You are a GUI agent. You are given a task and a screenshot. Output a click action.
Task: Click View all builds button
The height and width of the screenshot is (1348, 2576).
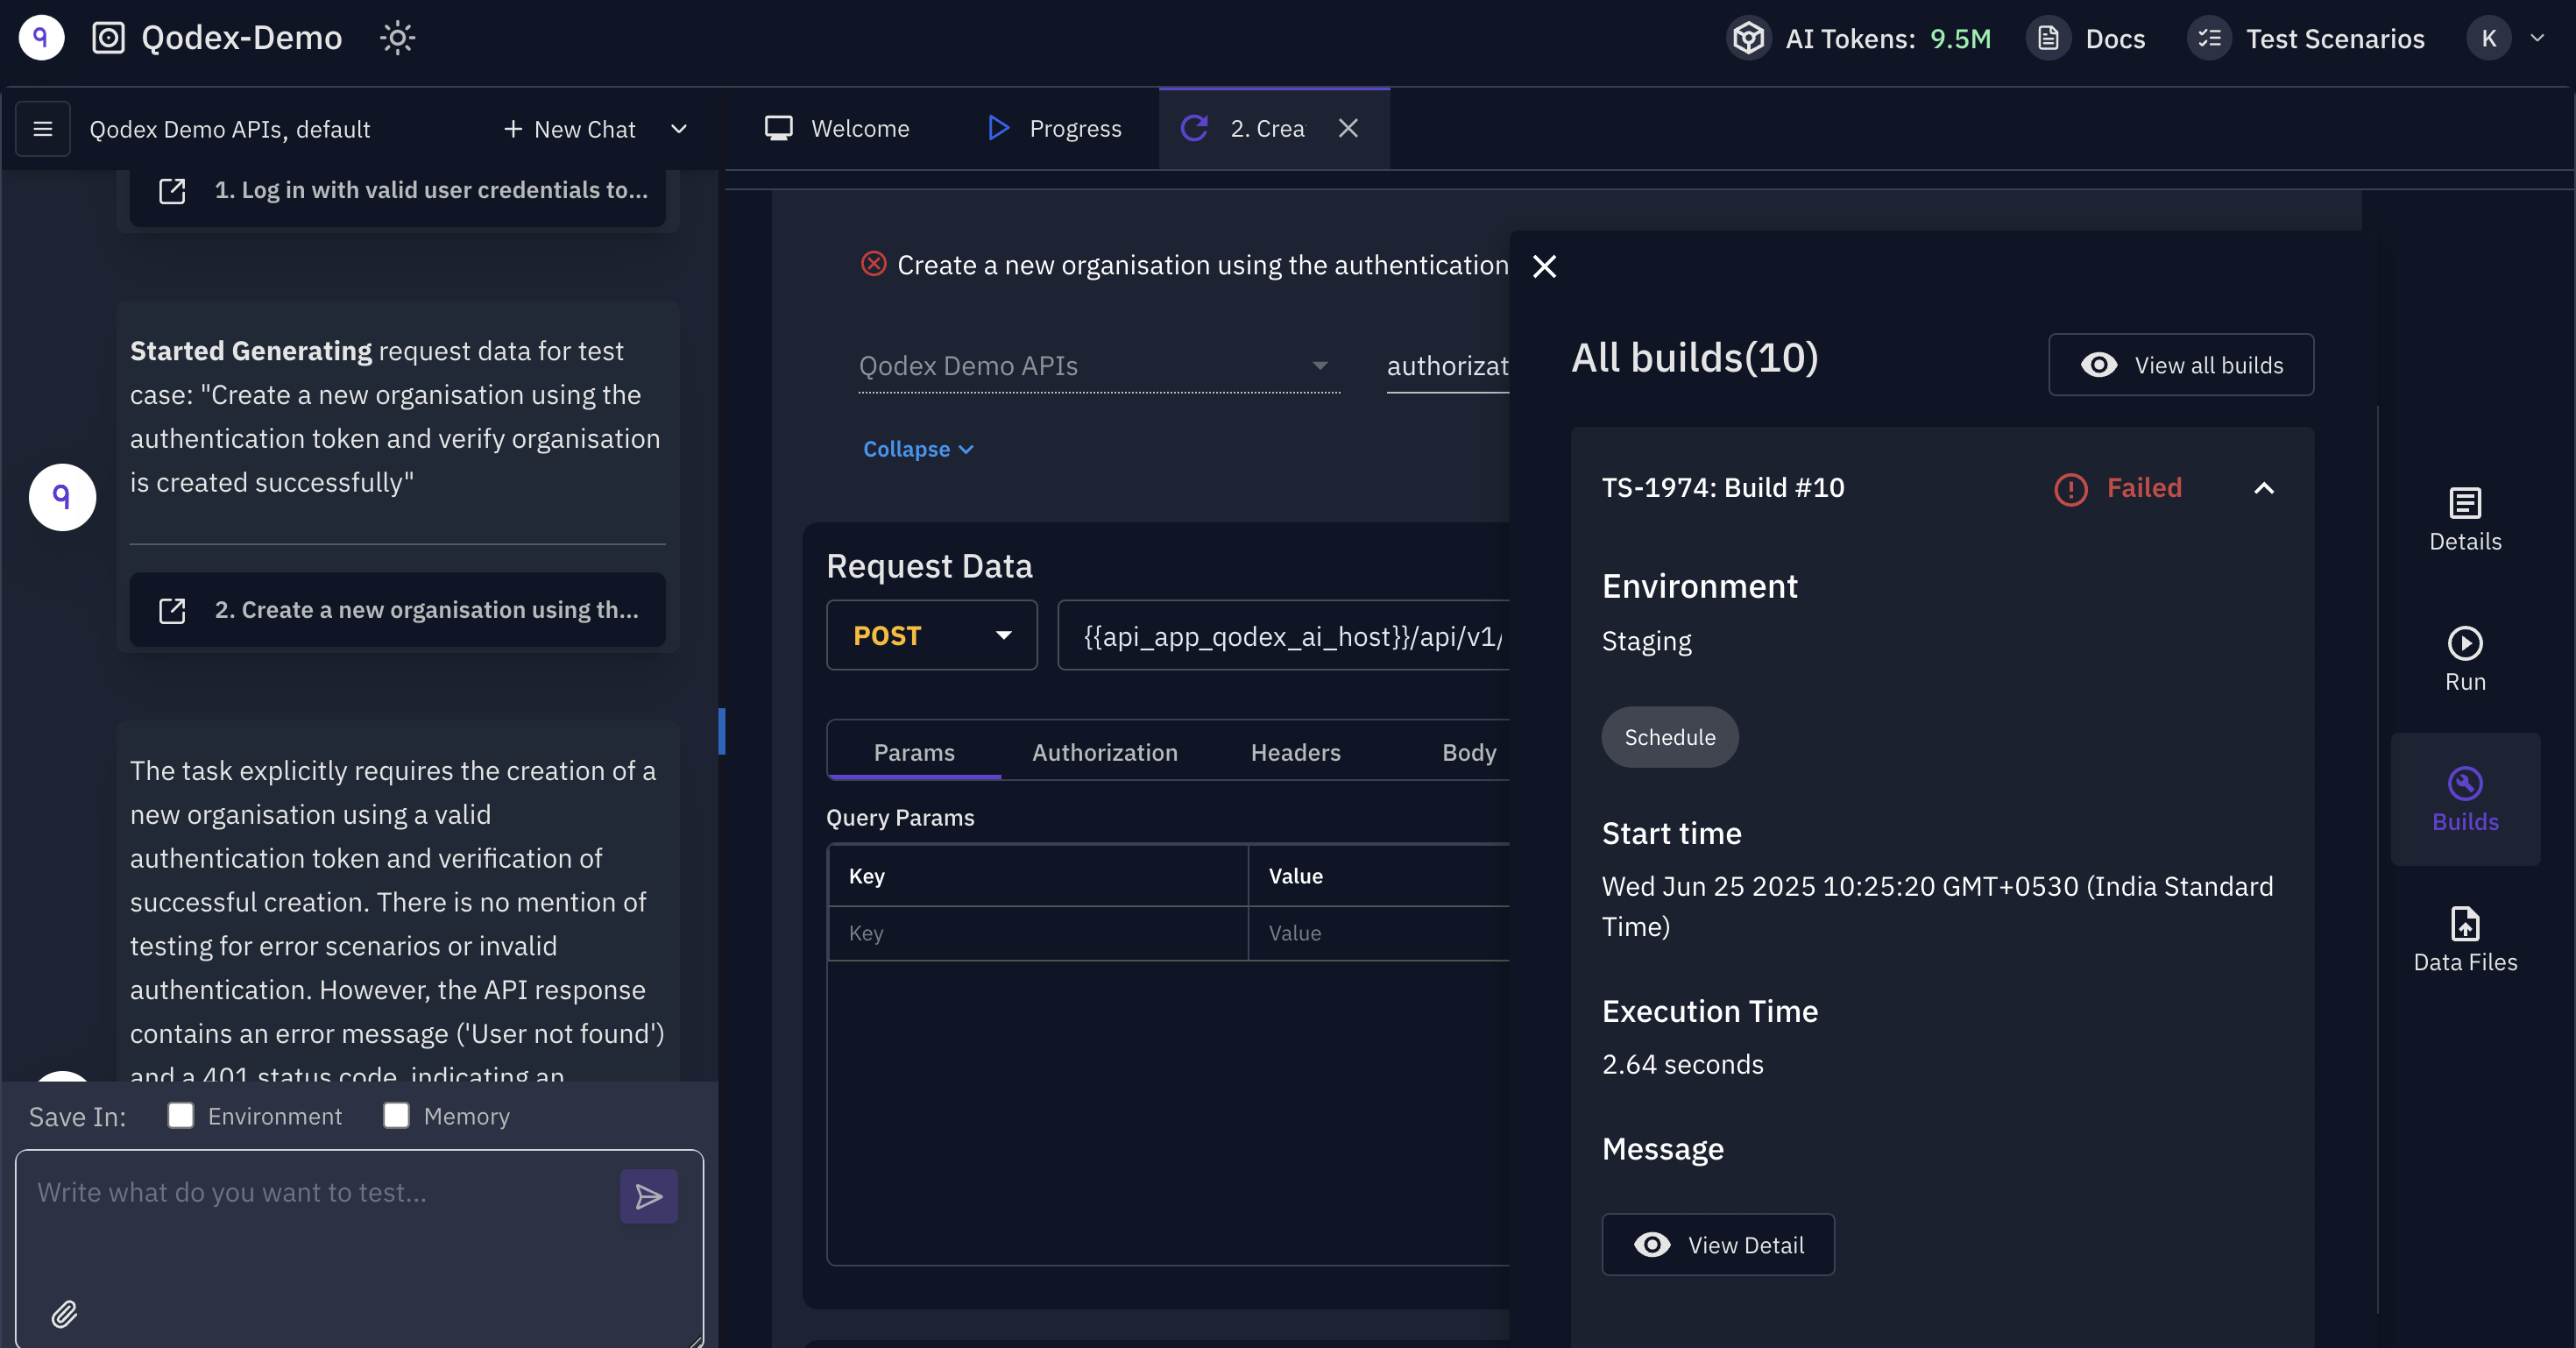click(x=2180, y=365)
